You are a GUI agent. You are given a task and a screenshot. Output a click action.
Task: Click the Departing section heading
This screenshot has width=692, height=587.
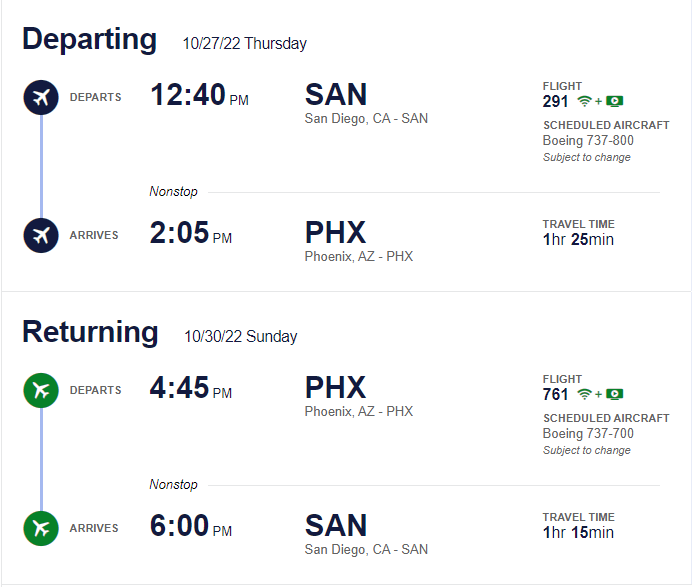[90, 40]
